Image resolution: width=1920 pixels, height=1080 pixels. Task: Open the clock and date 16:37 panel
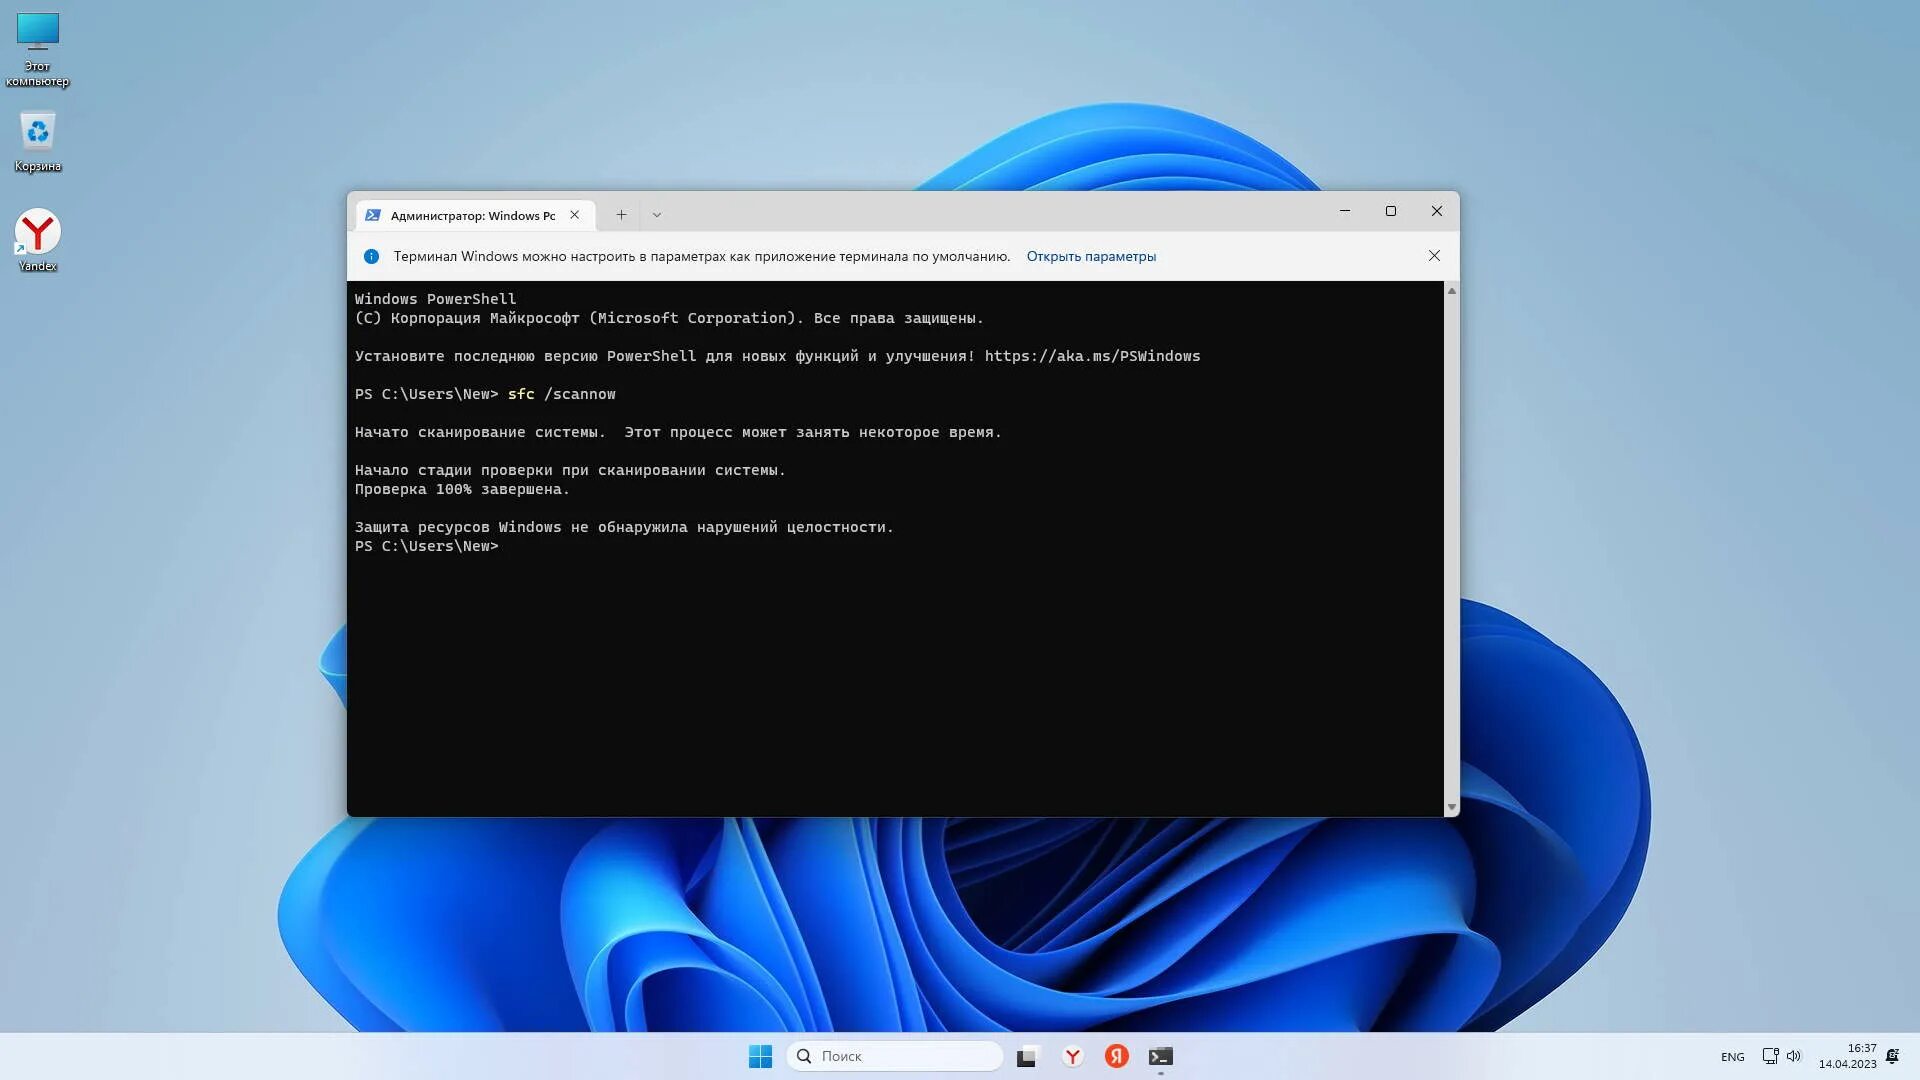click(1847, 1056)
